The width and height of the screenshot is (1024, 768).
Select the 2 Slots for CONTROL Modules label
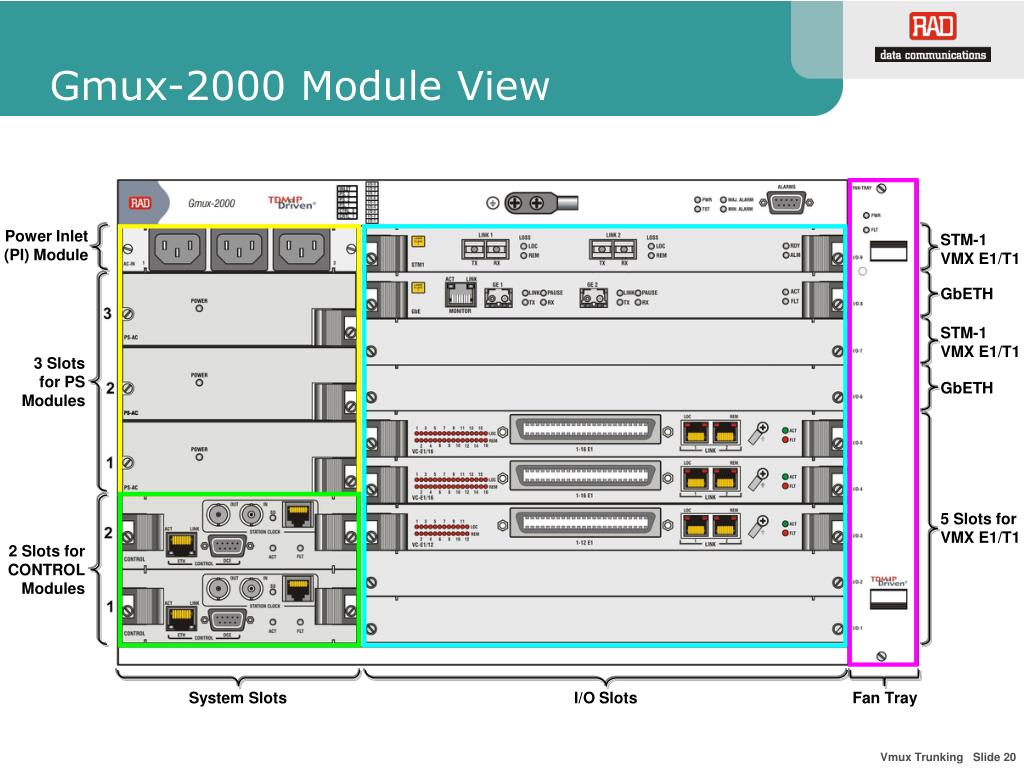(x=46, y=569)
